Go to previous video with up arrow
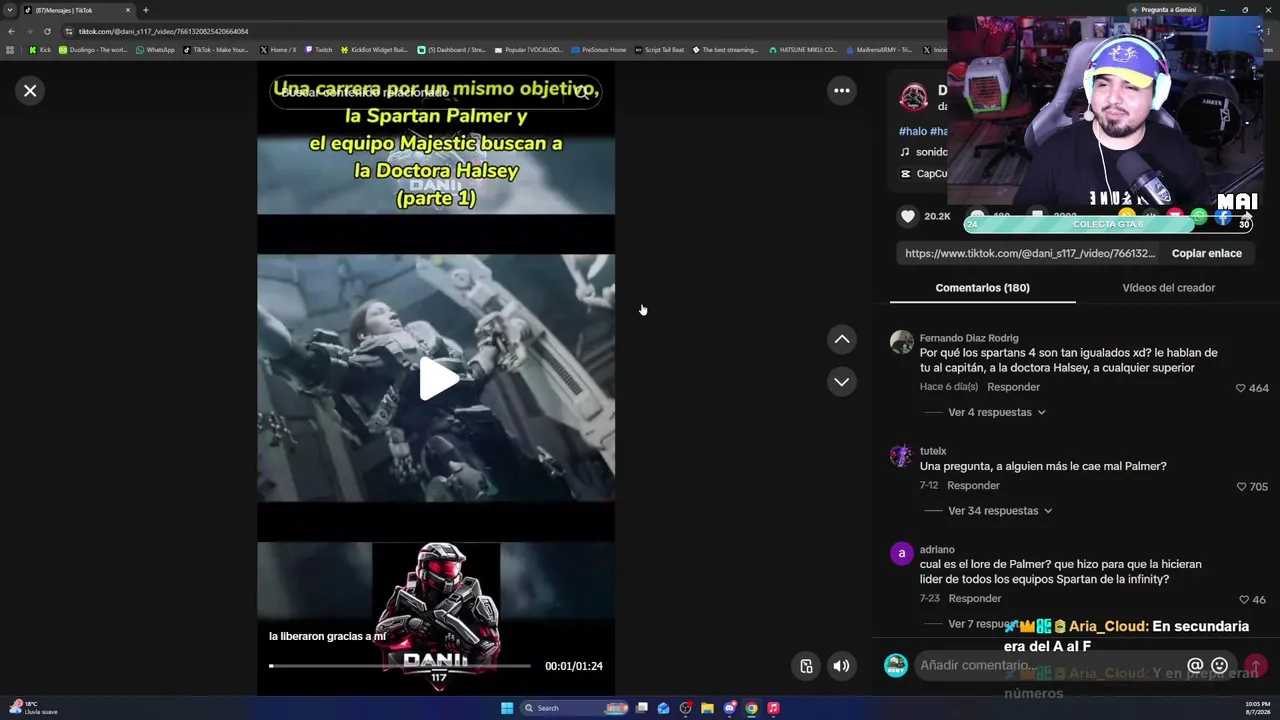This screenshot has width=1280, height=720. click(x=842, y=340)
